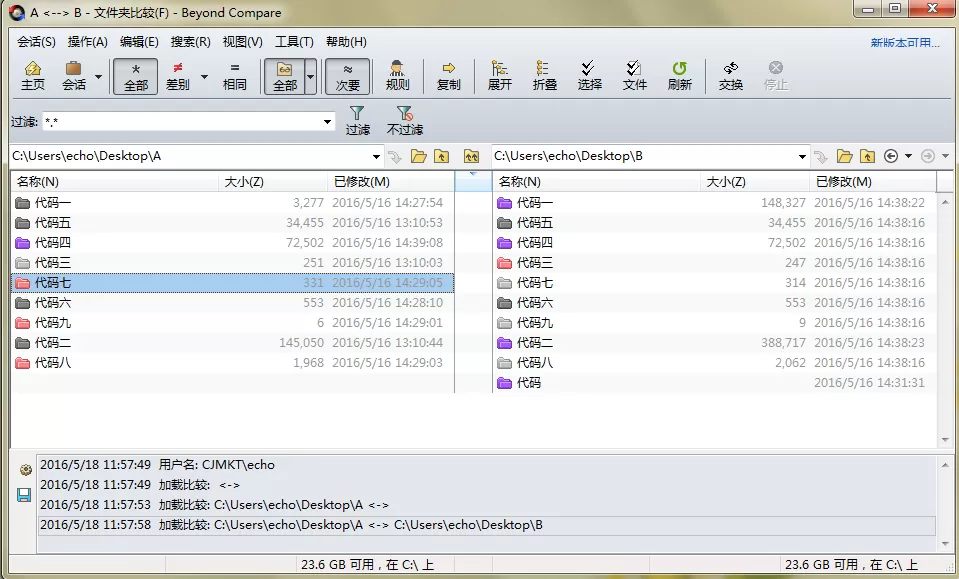Open the 规则 rules icon
Screen dimensions: 959x579
click(397, 76)
